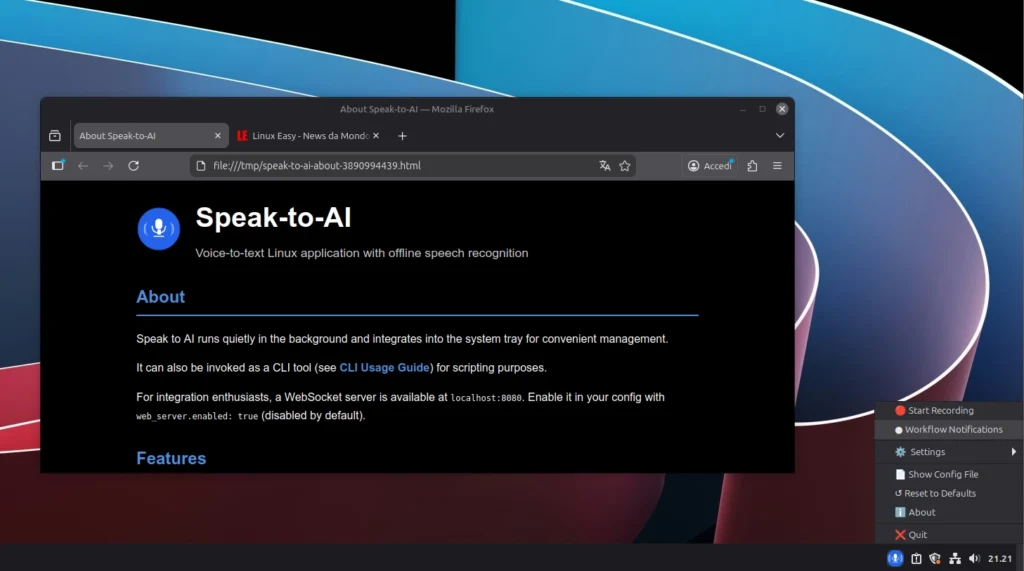
Task: Bookmark this page with the star icon
Action: click(x=625, y=166)
